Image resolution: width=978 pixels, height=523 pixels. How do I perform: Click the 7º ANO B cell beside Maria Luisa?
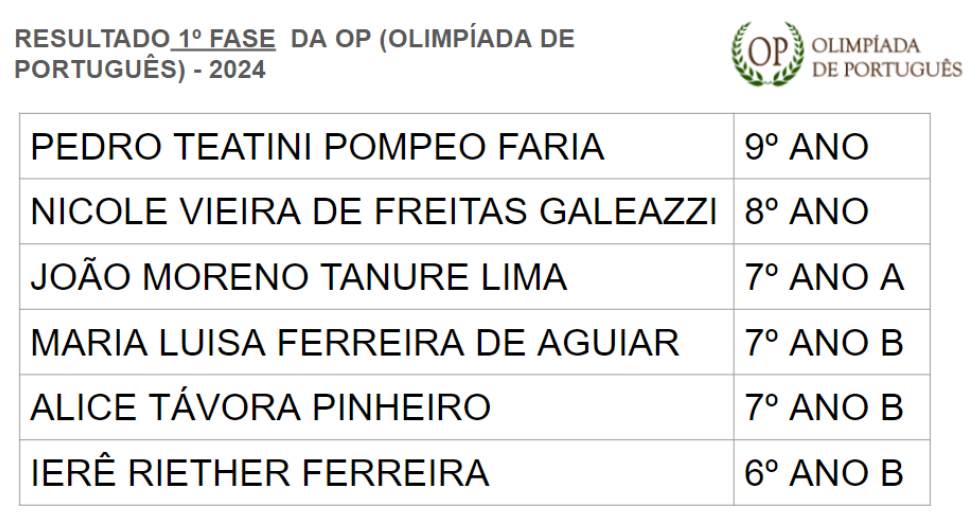[x=832, y=342]
